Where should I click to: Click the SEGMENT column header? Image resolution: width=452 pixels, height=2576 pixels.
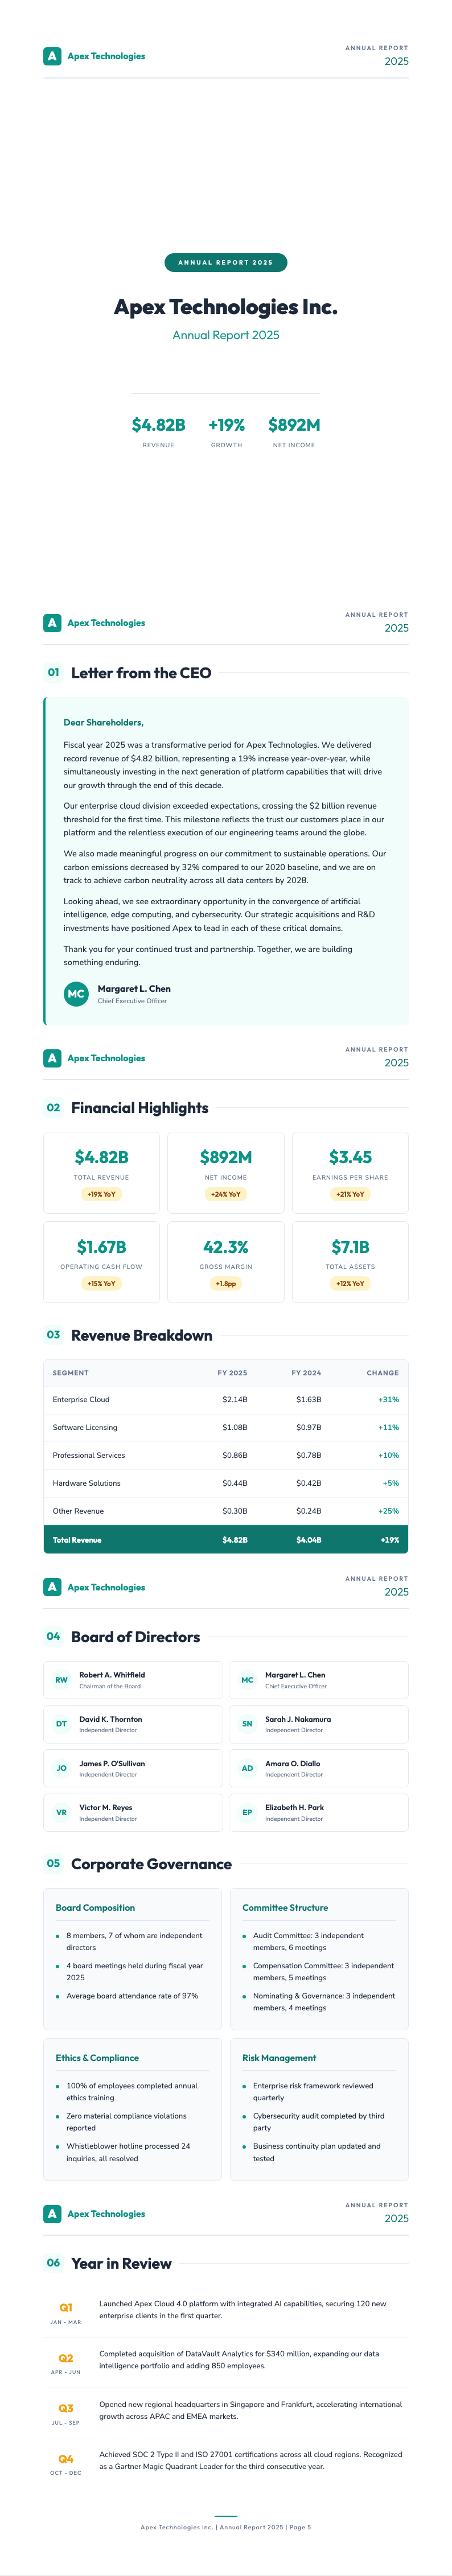coord(71,1372)
